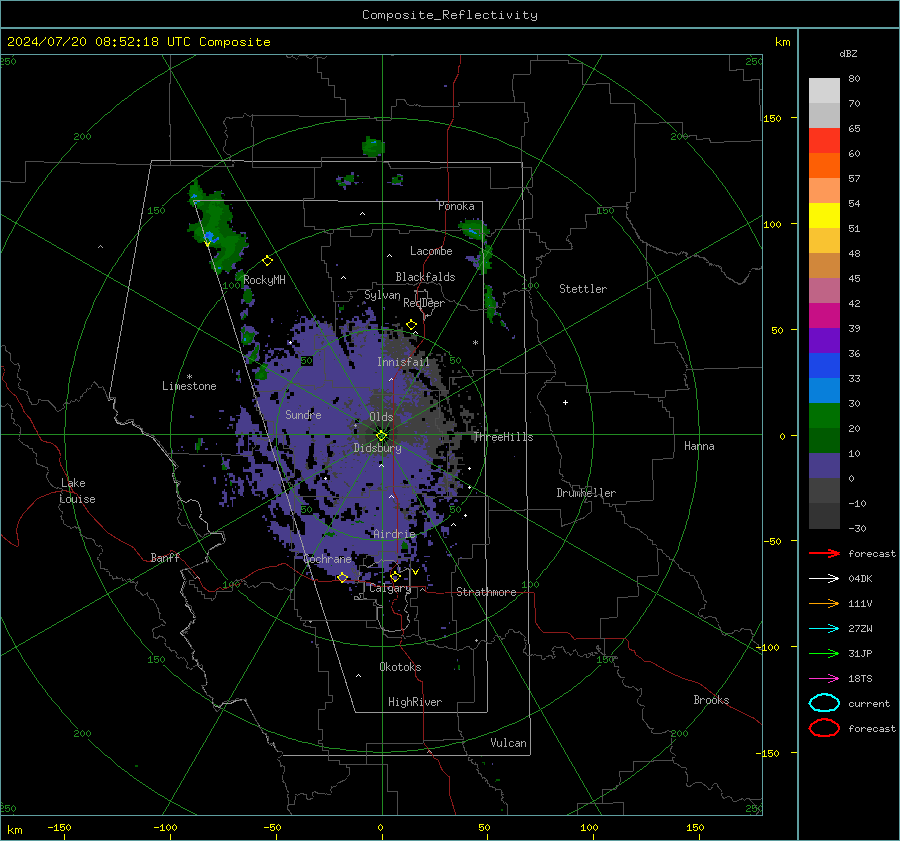Click white plus marker west of Hanna

[x=565, y=402]
